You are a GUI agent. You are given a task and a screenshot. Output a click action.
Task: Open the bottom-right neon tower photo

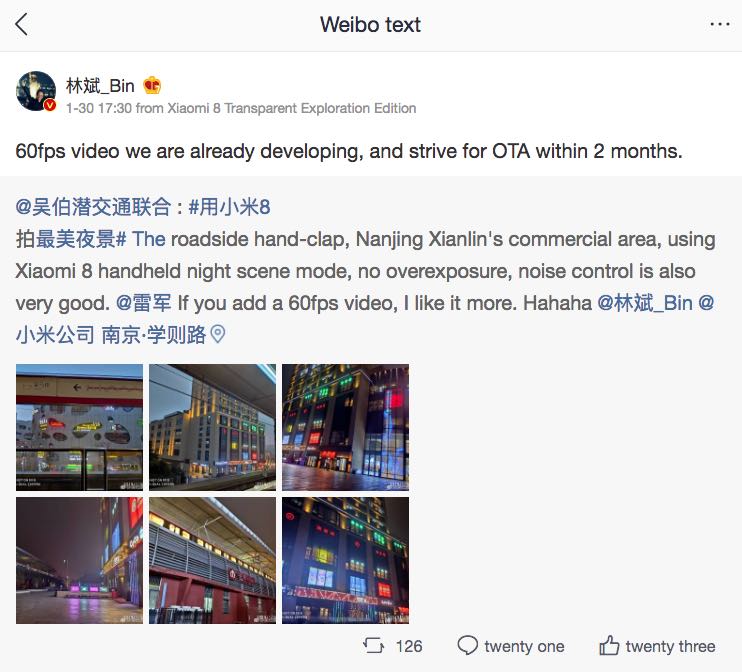[345, 560]
